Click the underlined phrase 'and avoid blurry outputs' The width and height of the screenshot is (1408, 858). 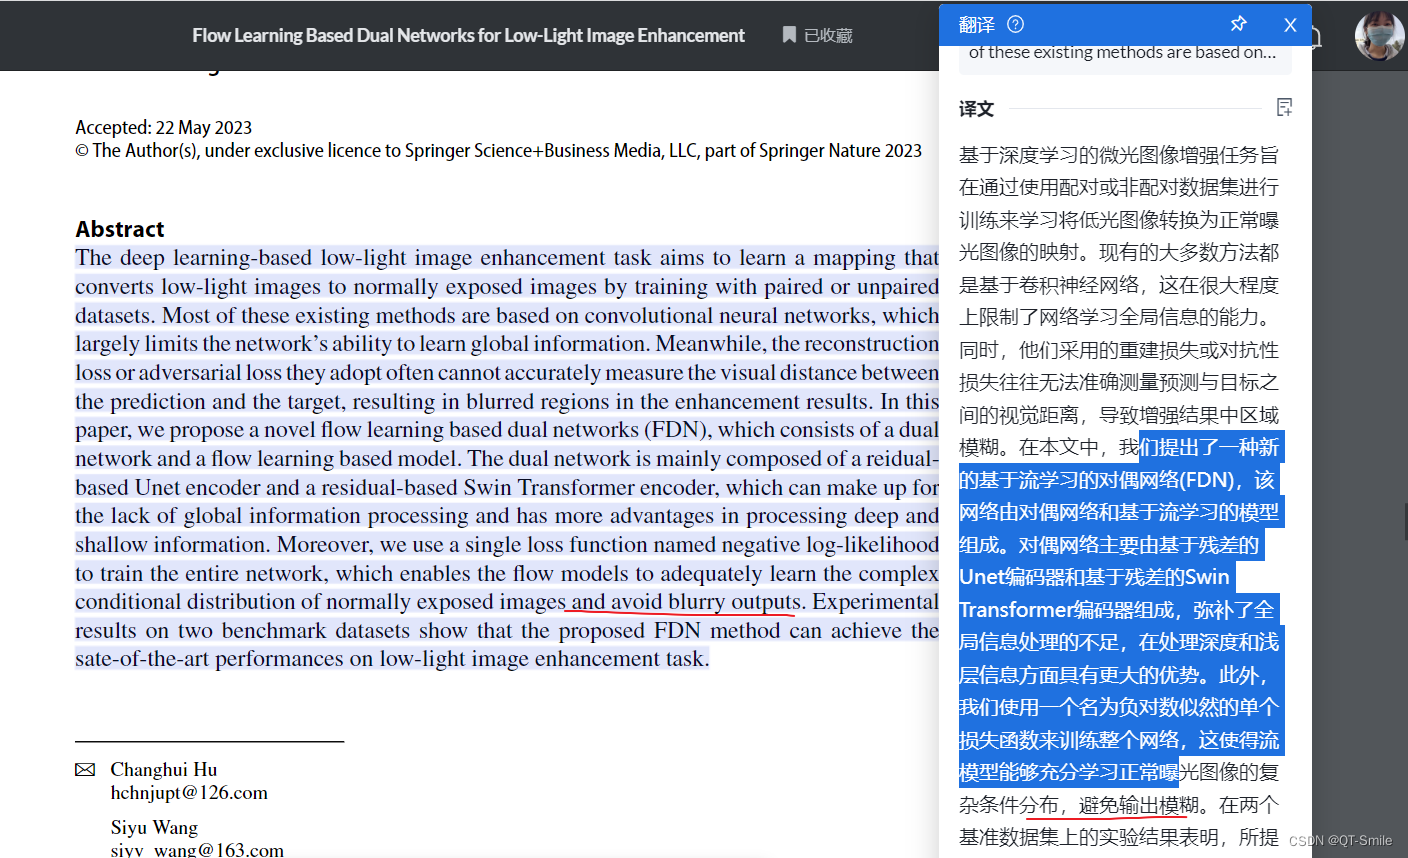(686, 602)
